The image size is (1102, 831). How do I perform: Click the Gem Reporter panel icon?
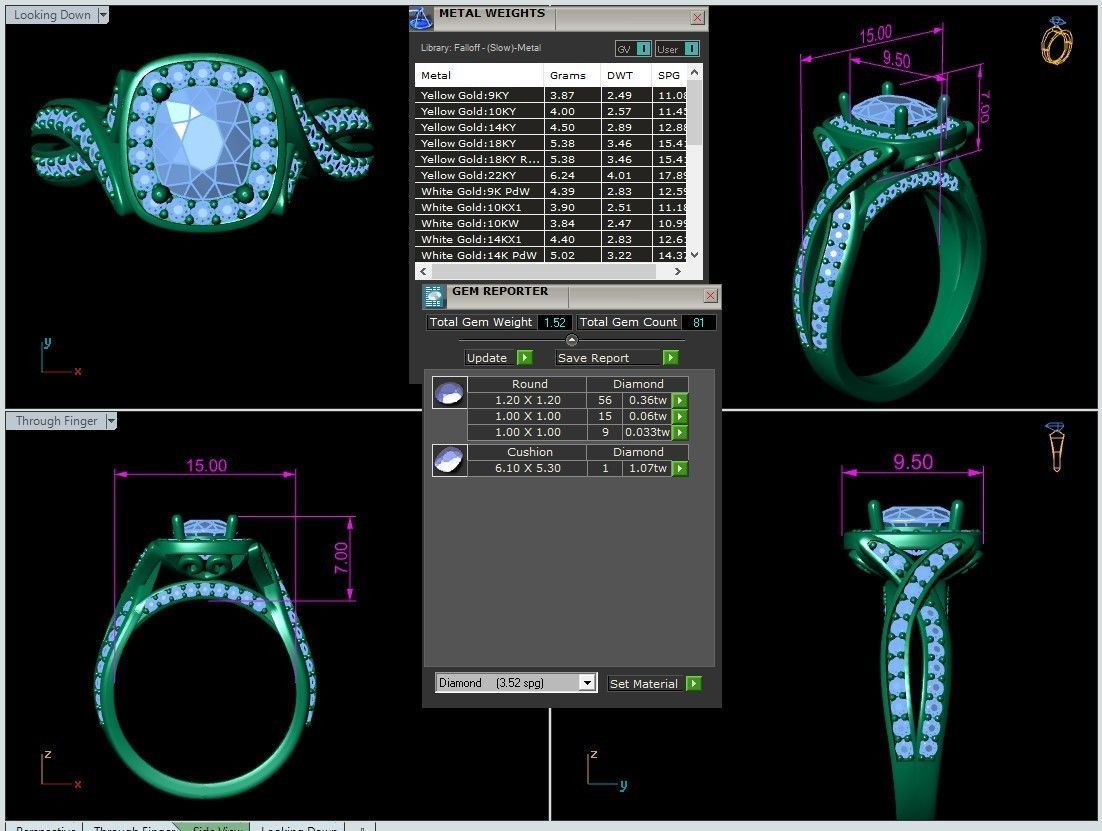[x=434, y=297]
